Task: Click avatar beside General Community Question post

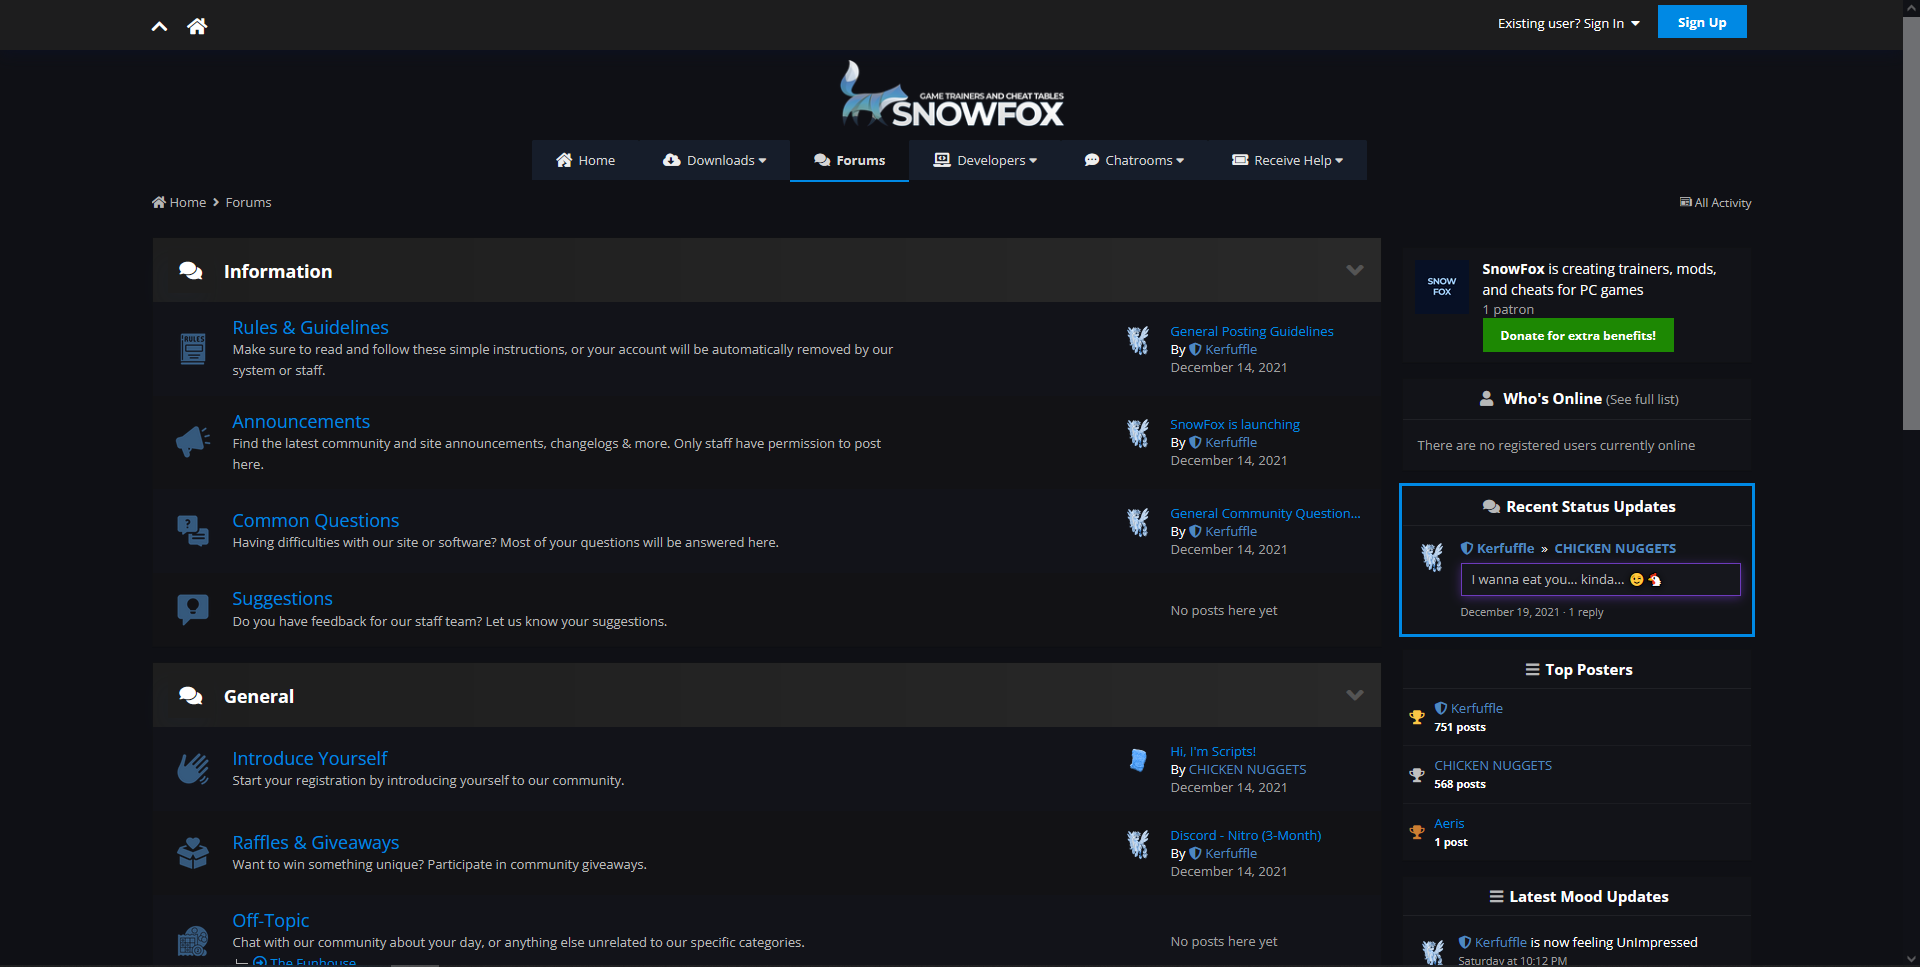Action: tap(1138, 522)
